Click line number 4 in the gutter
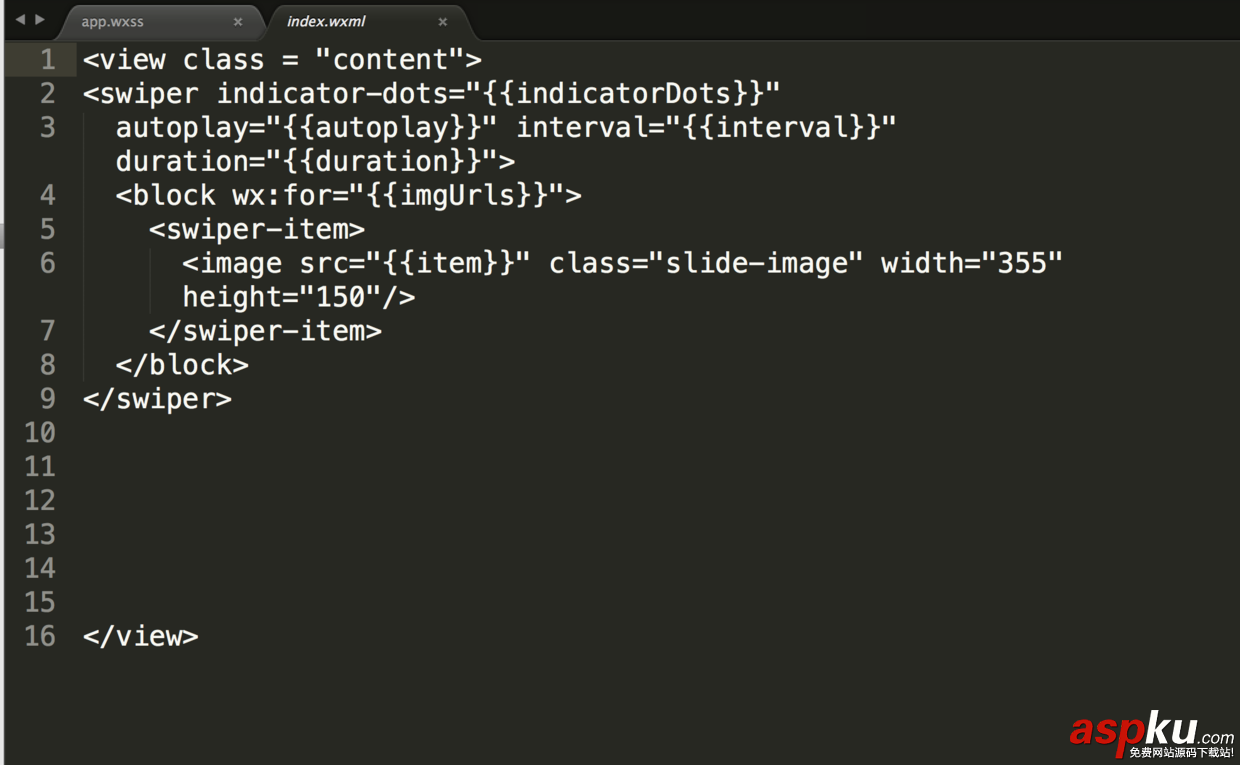The height and width of the screenshot is (765, 1240). 47,195
